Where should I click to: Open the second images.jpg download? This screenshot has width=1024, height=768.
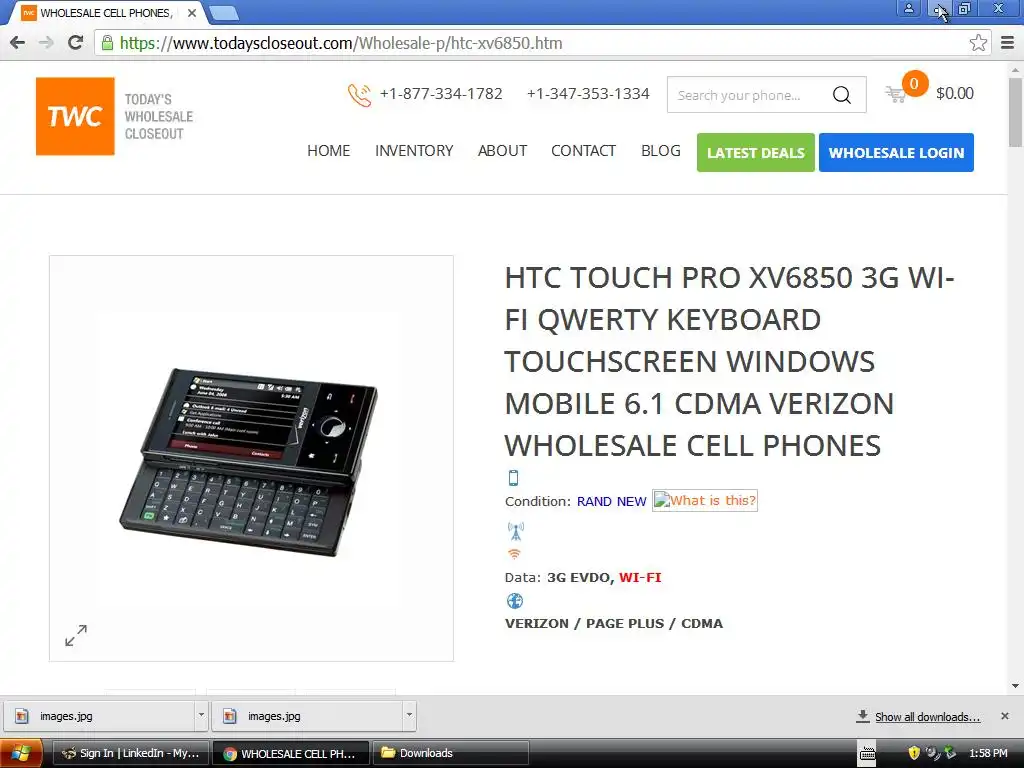308,716
